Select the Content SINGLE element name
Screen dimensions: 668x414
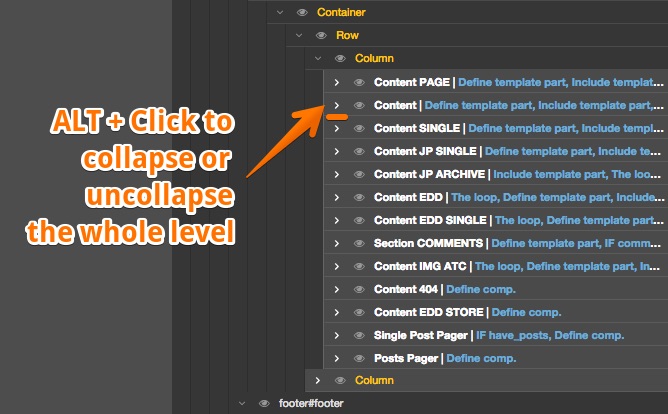(417, 128)
